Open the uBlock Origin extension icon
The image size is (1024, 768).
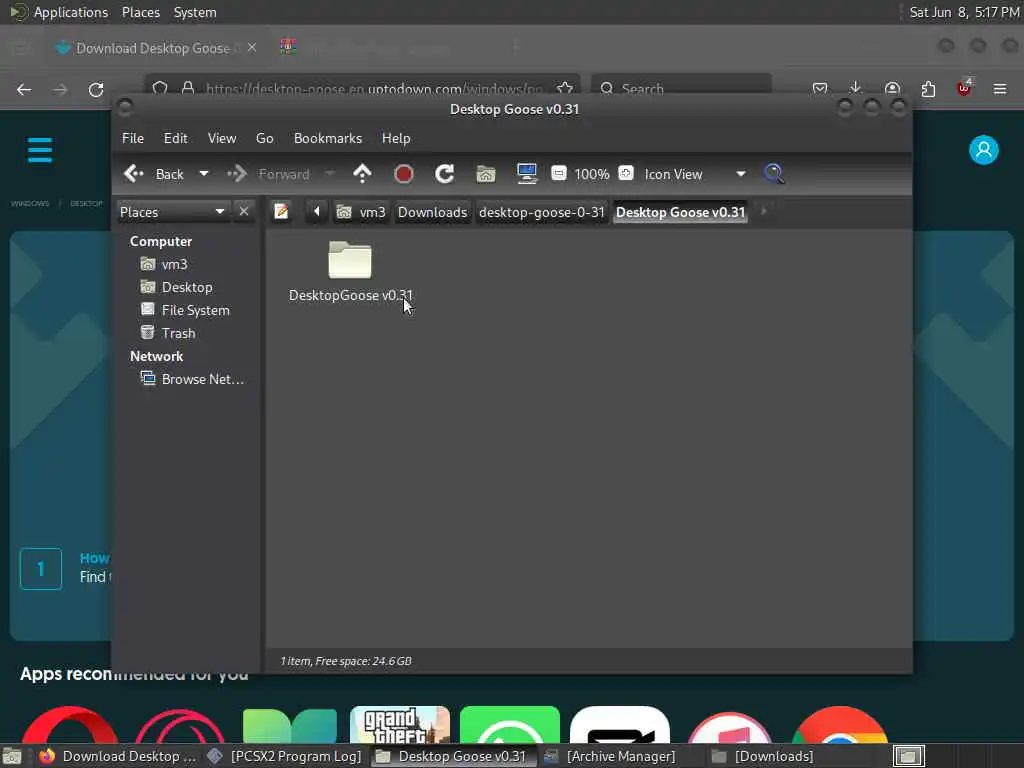tap(964, 88)
